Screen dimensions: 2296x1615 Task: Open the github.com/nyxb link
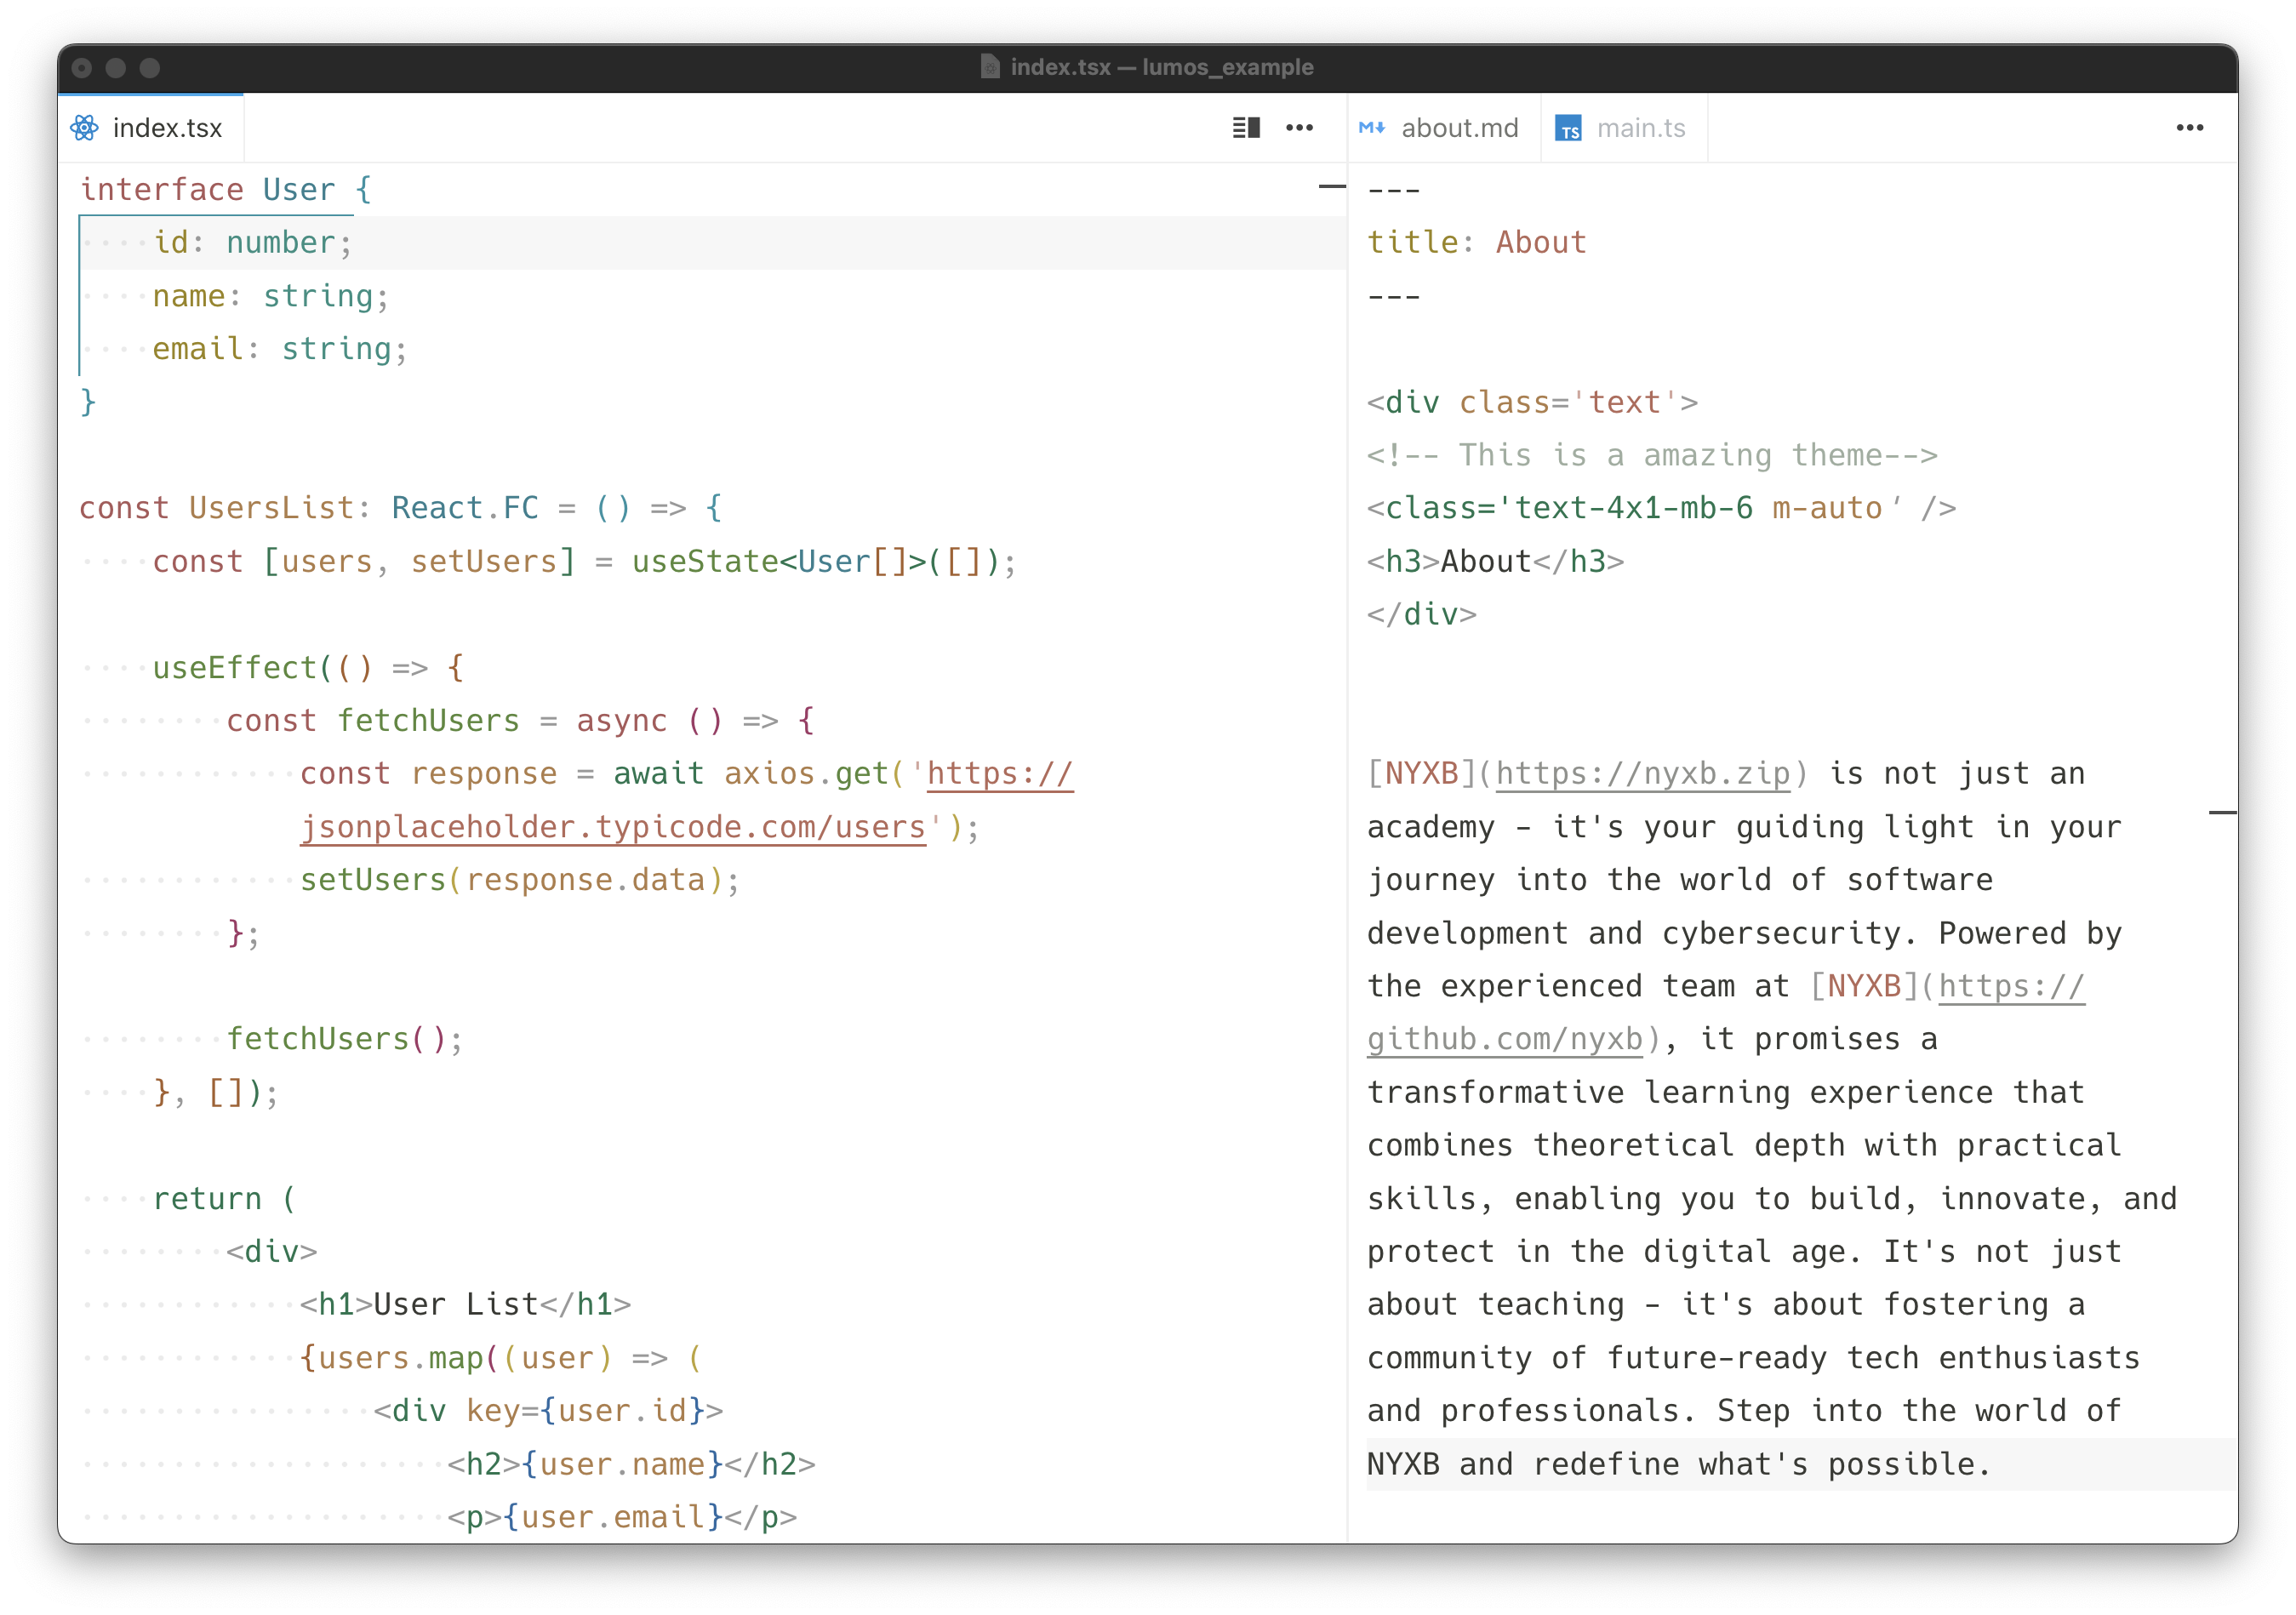coord(1504,1040)
